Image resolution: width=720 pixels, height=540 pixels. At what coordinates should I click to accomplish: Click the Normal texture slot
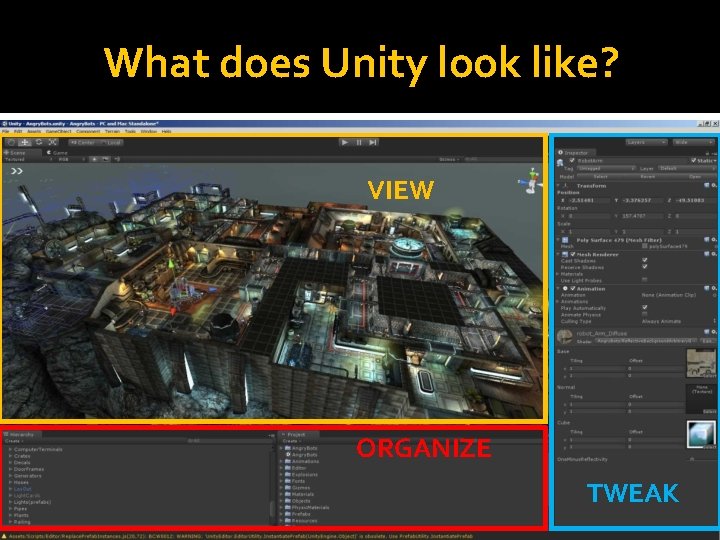[x=701, y=399]
